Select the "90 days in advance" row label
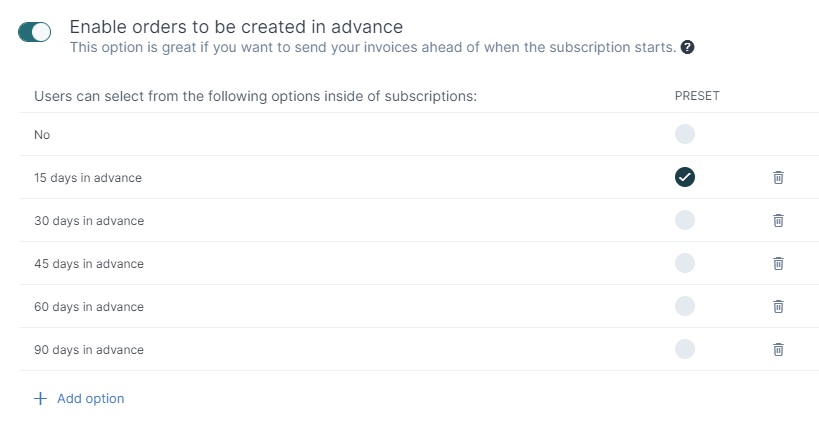The image size is (819, 421). [x=89, y=349]
